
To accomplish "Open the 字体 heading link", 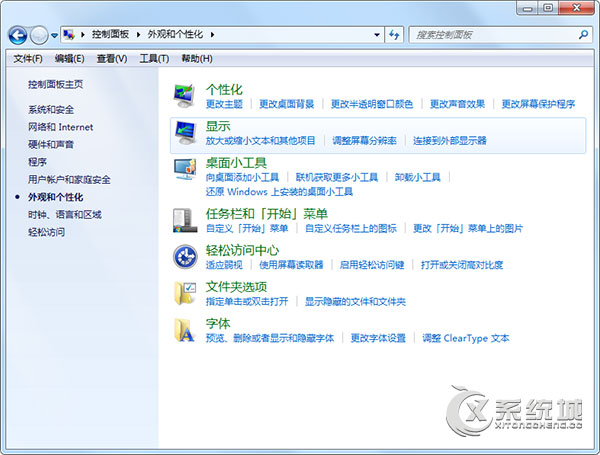I will (x=218, y=324).
